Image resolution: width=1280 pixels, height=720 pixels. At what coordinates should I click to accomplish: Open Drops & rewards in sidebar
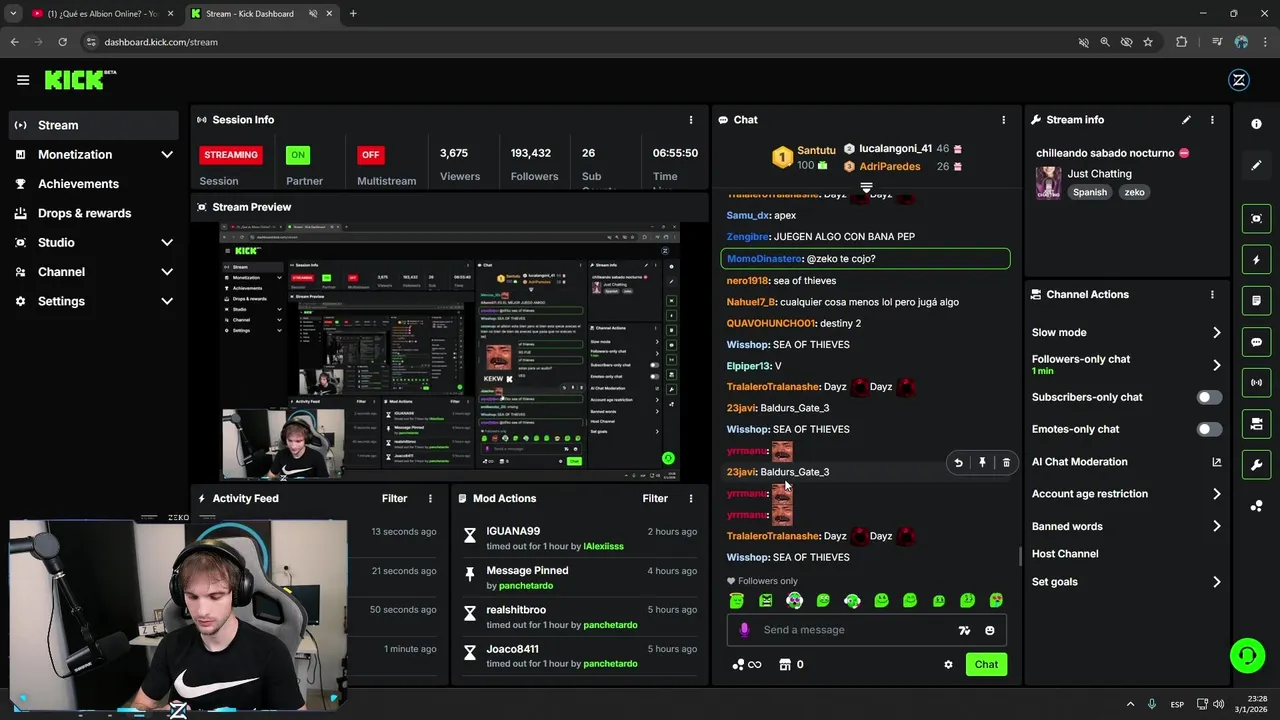[96, 213]
